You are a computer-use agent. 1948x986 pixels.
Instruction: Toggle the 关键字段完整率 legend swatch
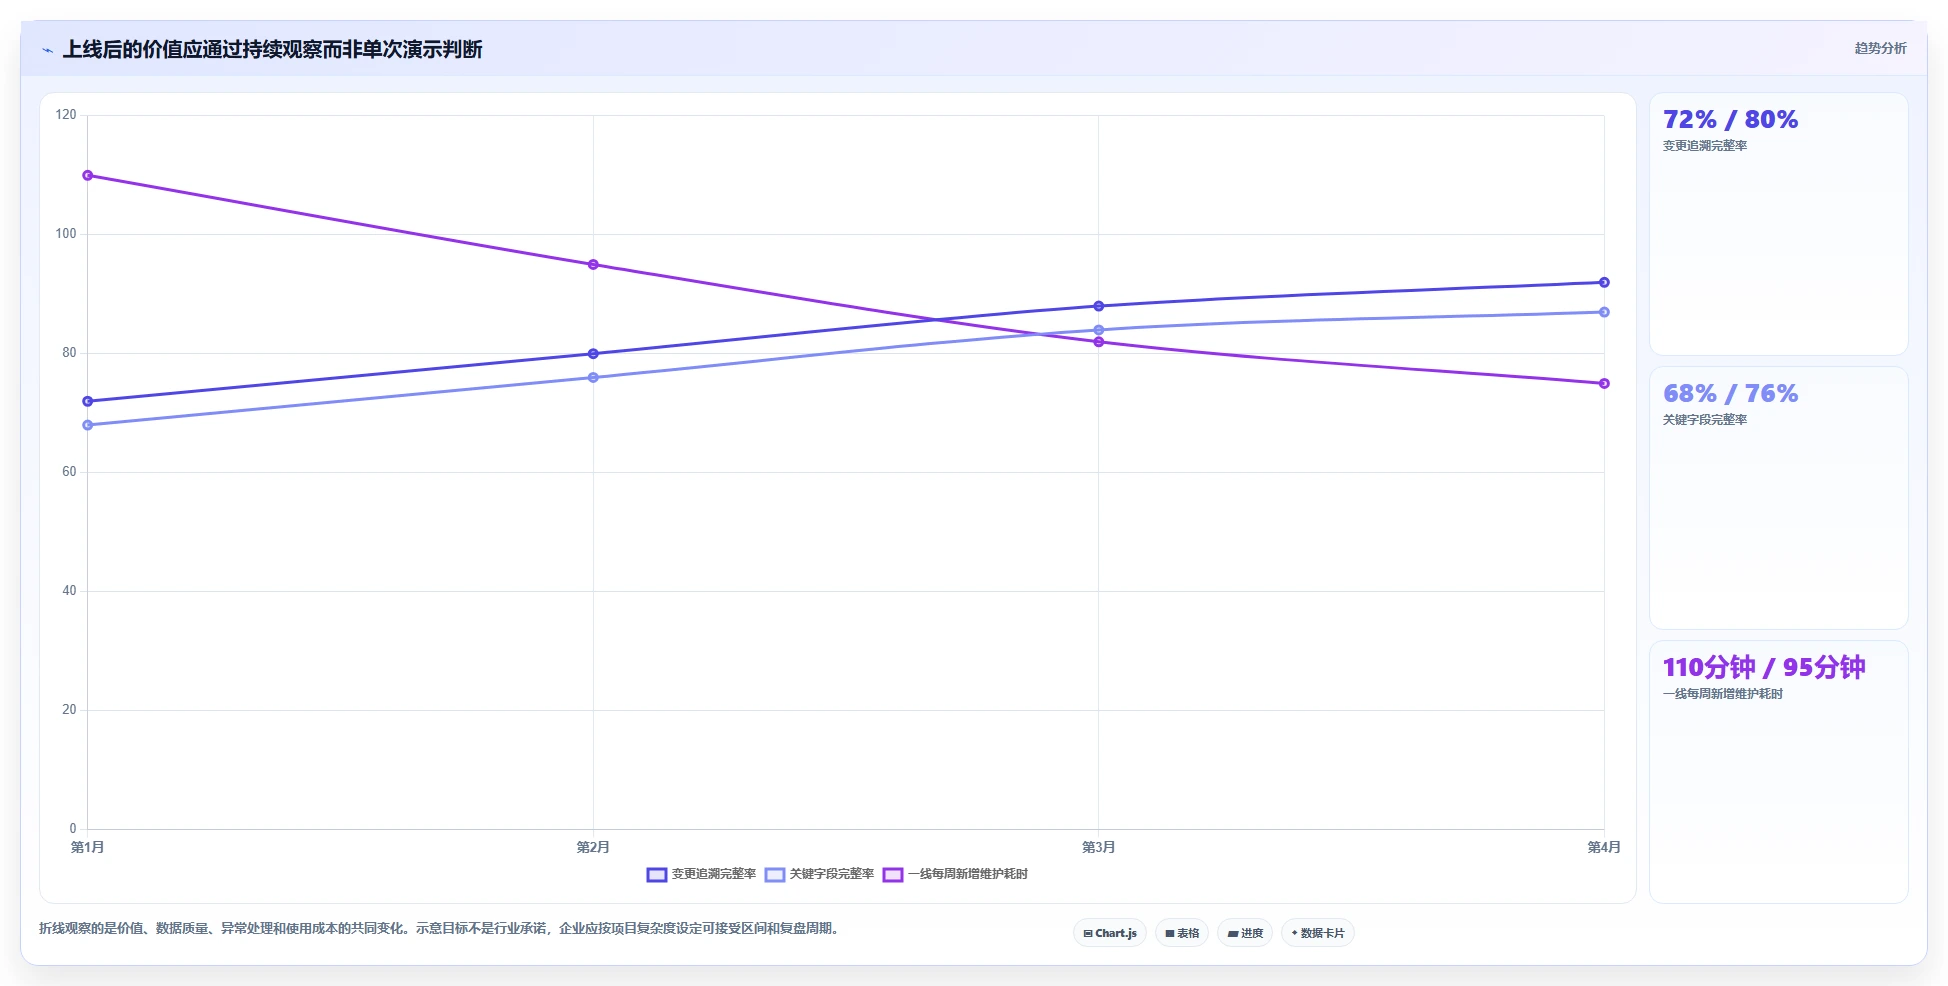[x=774, y=875]
